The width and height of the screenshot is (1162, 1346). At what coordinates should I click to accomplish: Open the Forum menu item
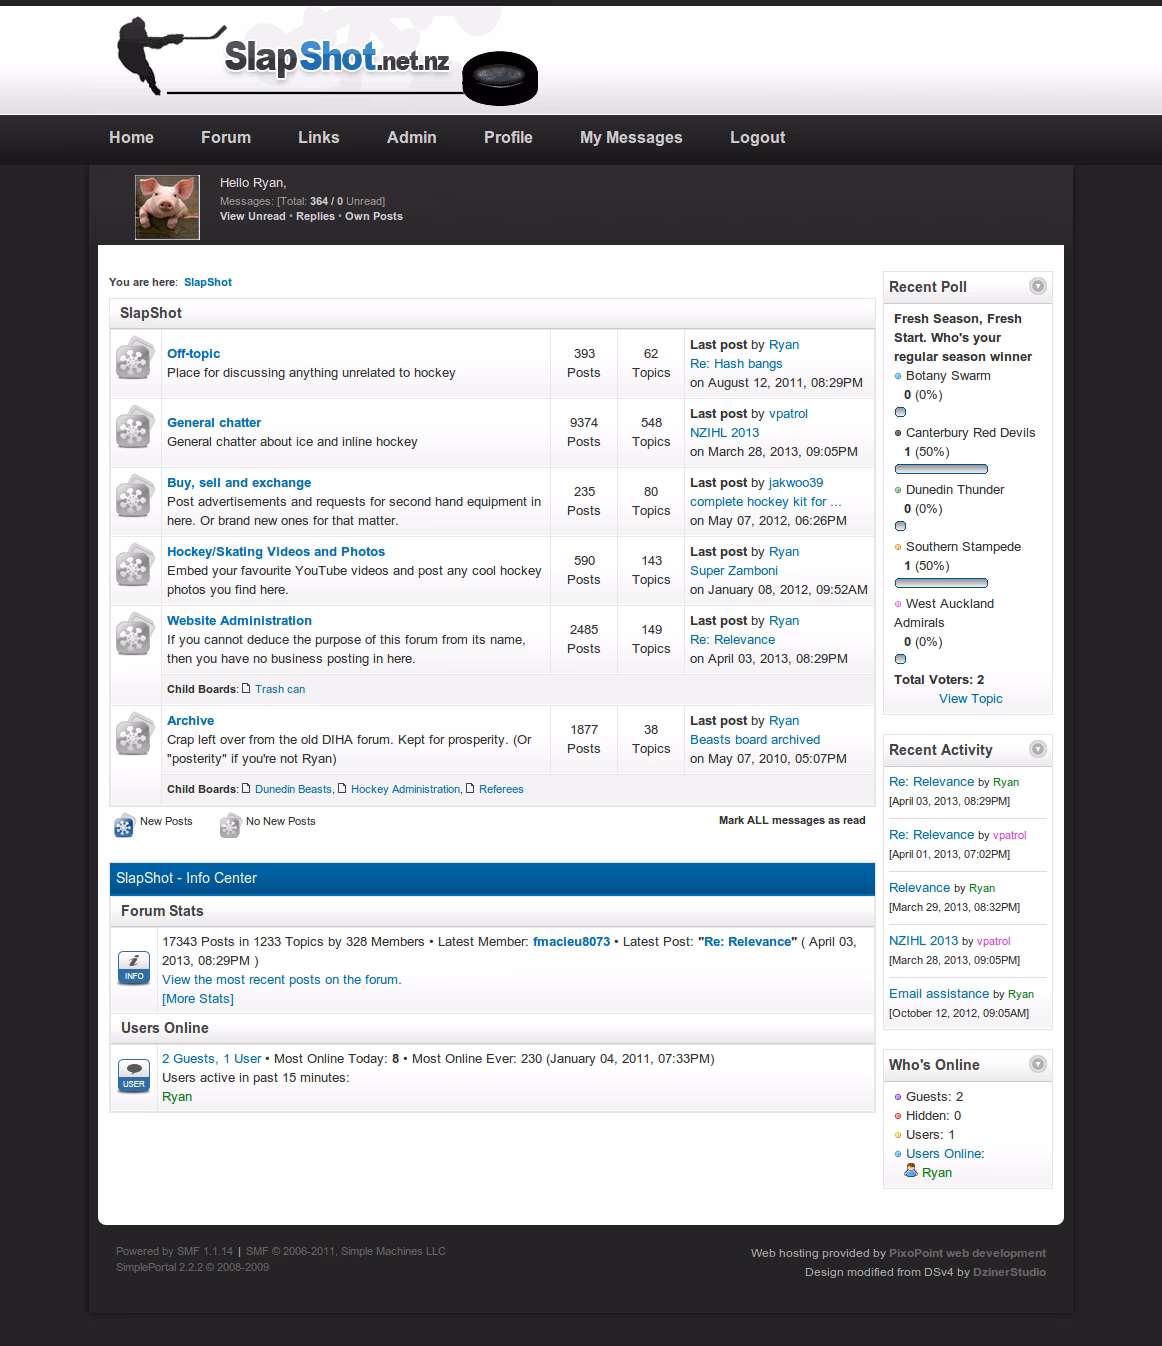pos(226,138)
